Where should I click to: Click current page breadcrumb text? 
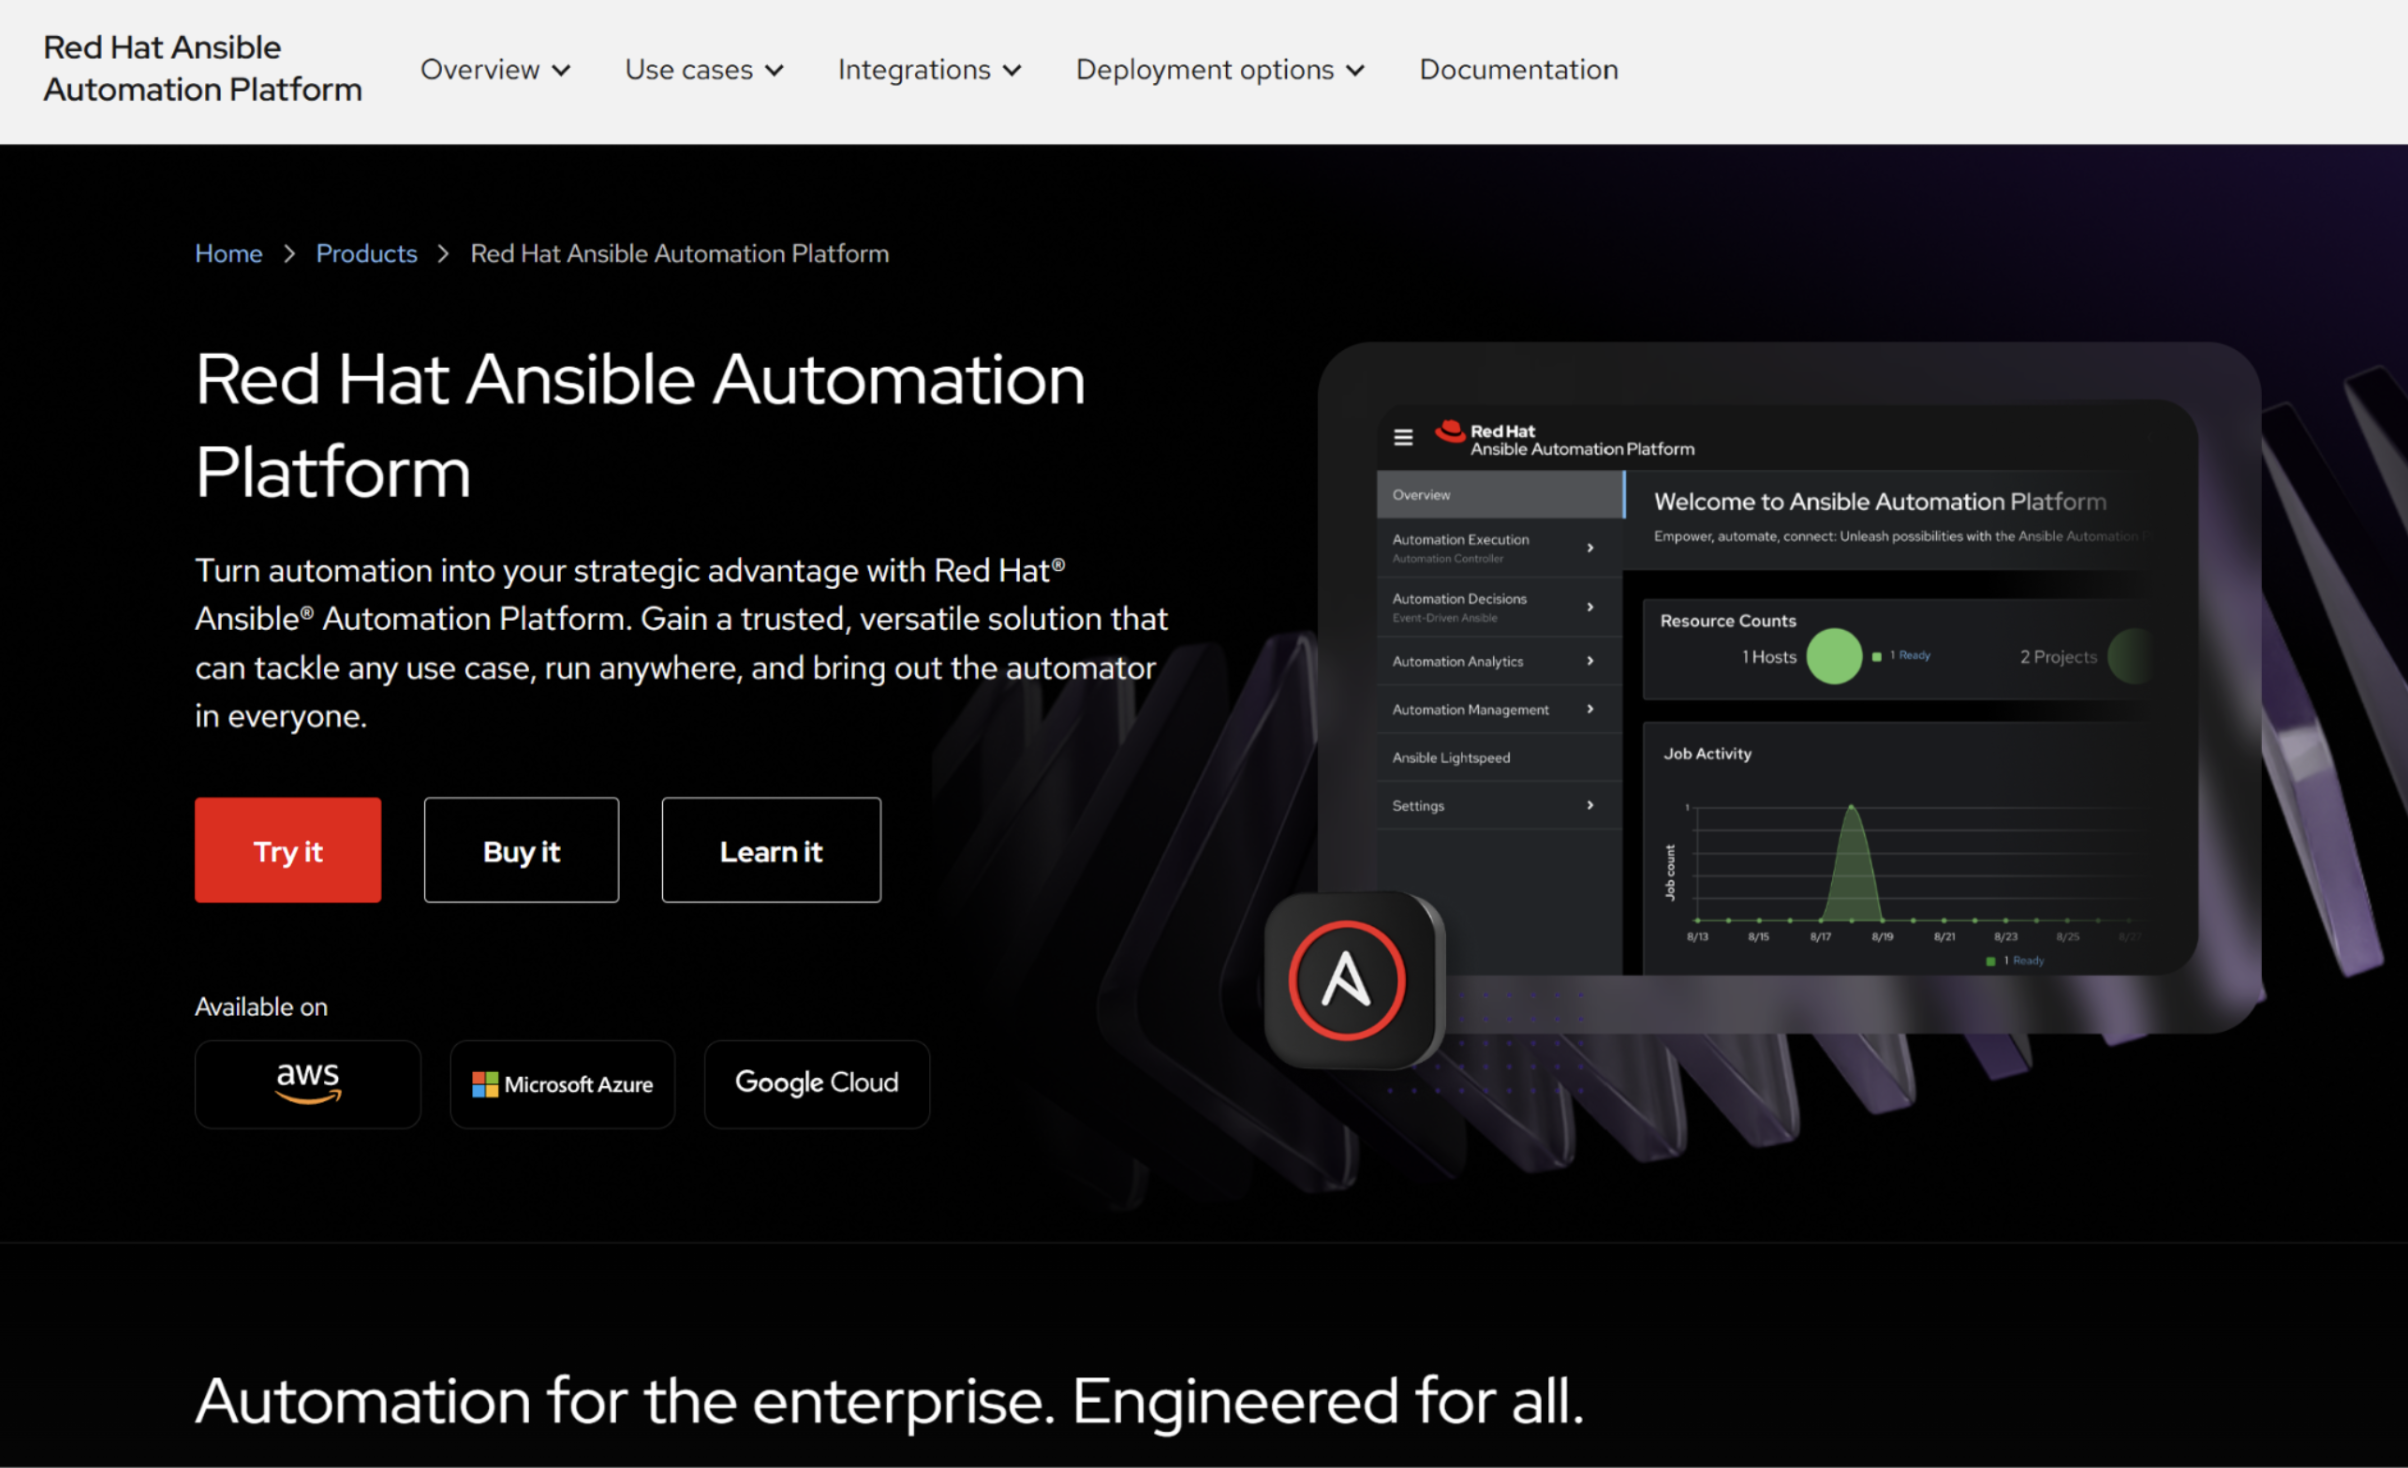680,254
